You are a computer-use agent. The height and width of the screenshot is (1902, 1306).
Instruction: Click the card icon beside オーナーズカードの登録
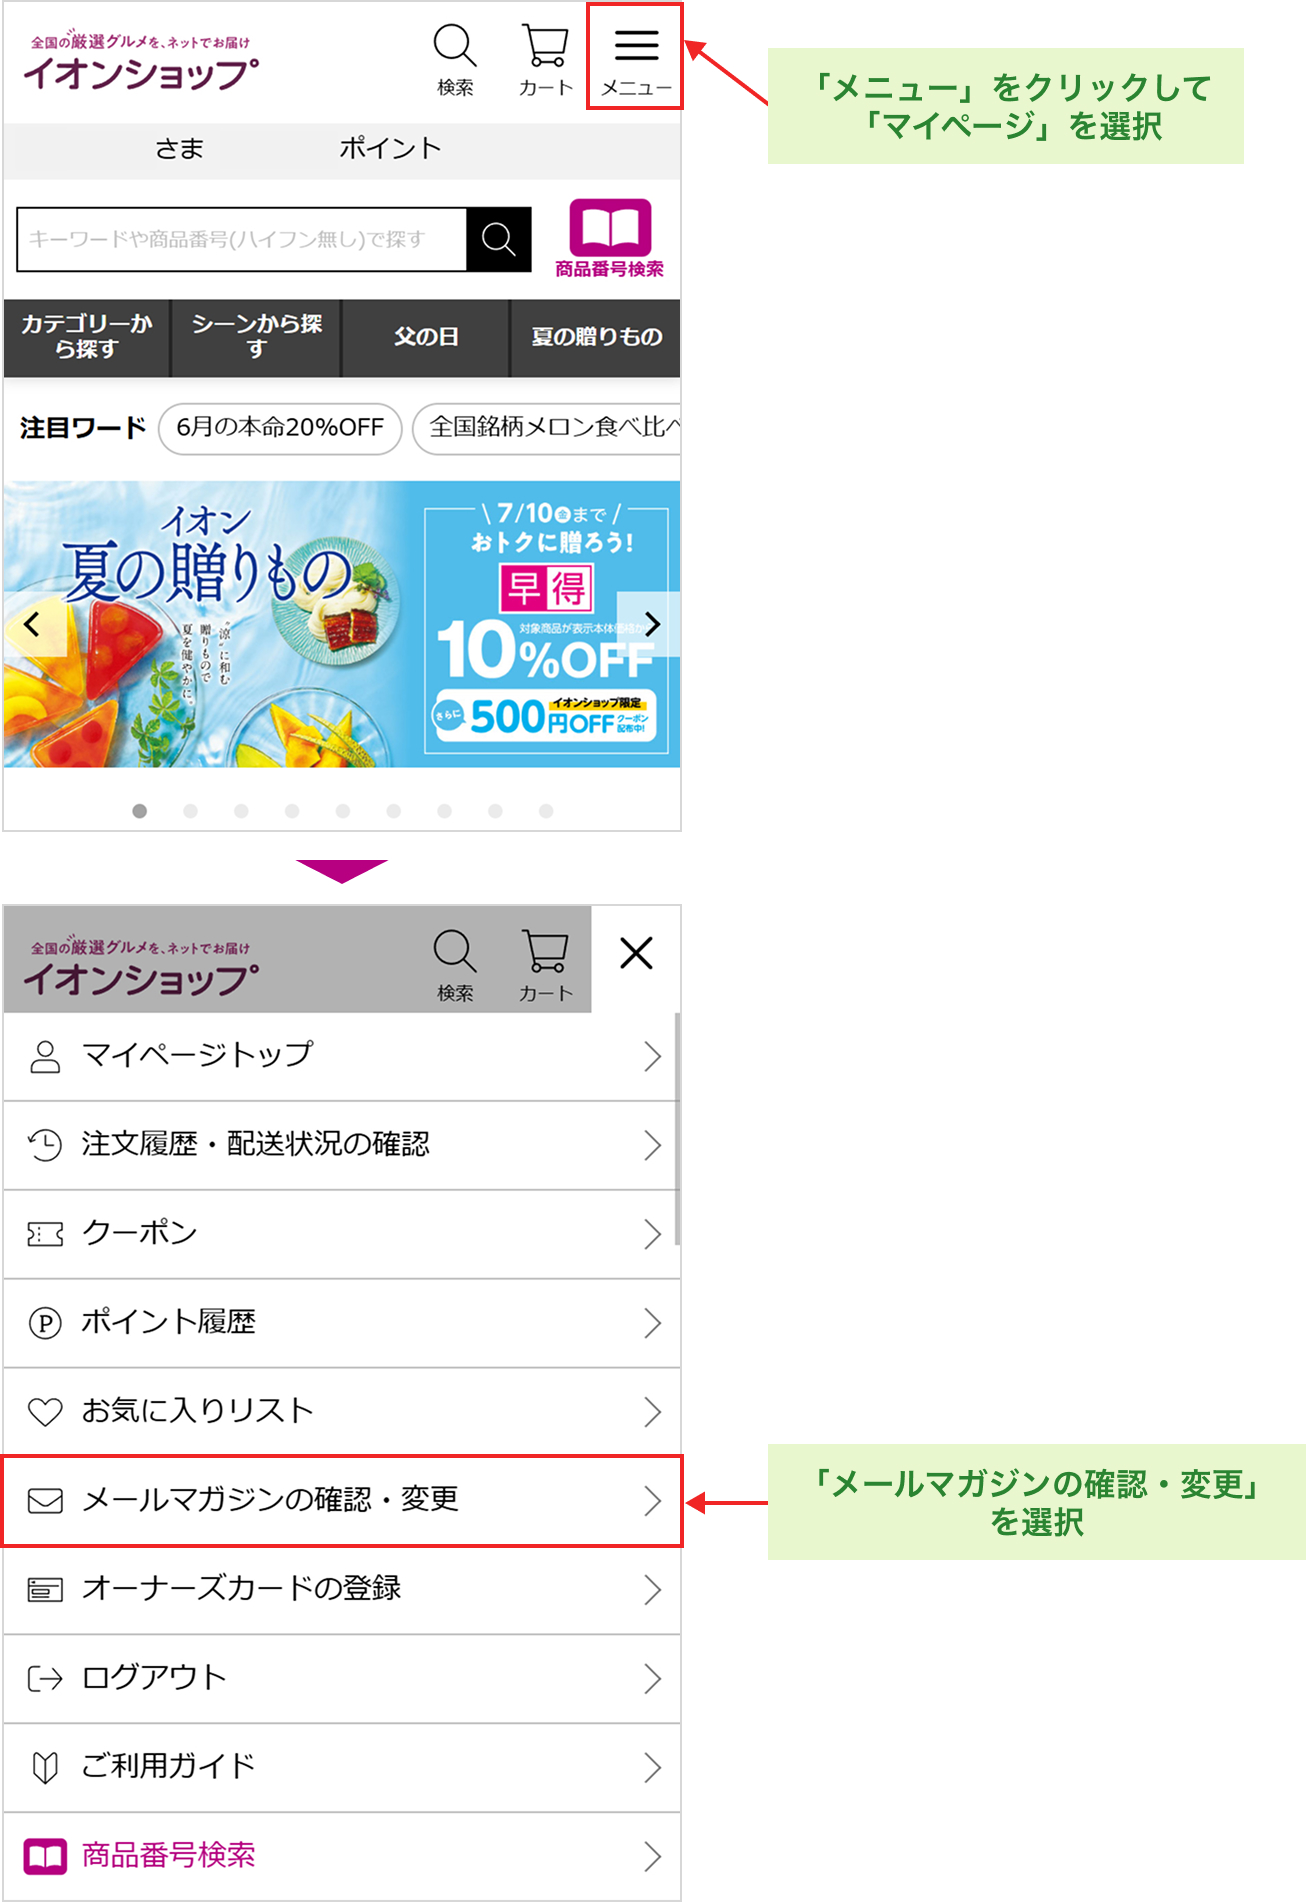[45, 1590]
